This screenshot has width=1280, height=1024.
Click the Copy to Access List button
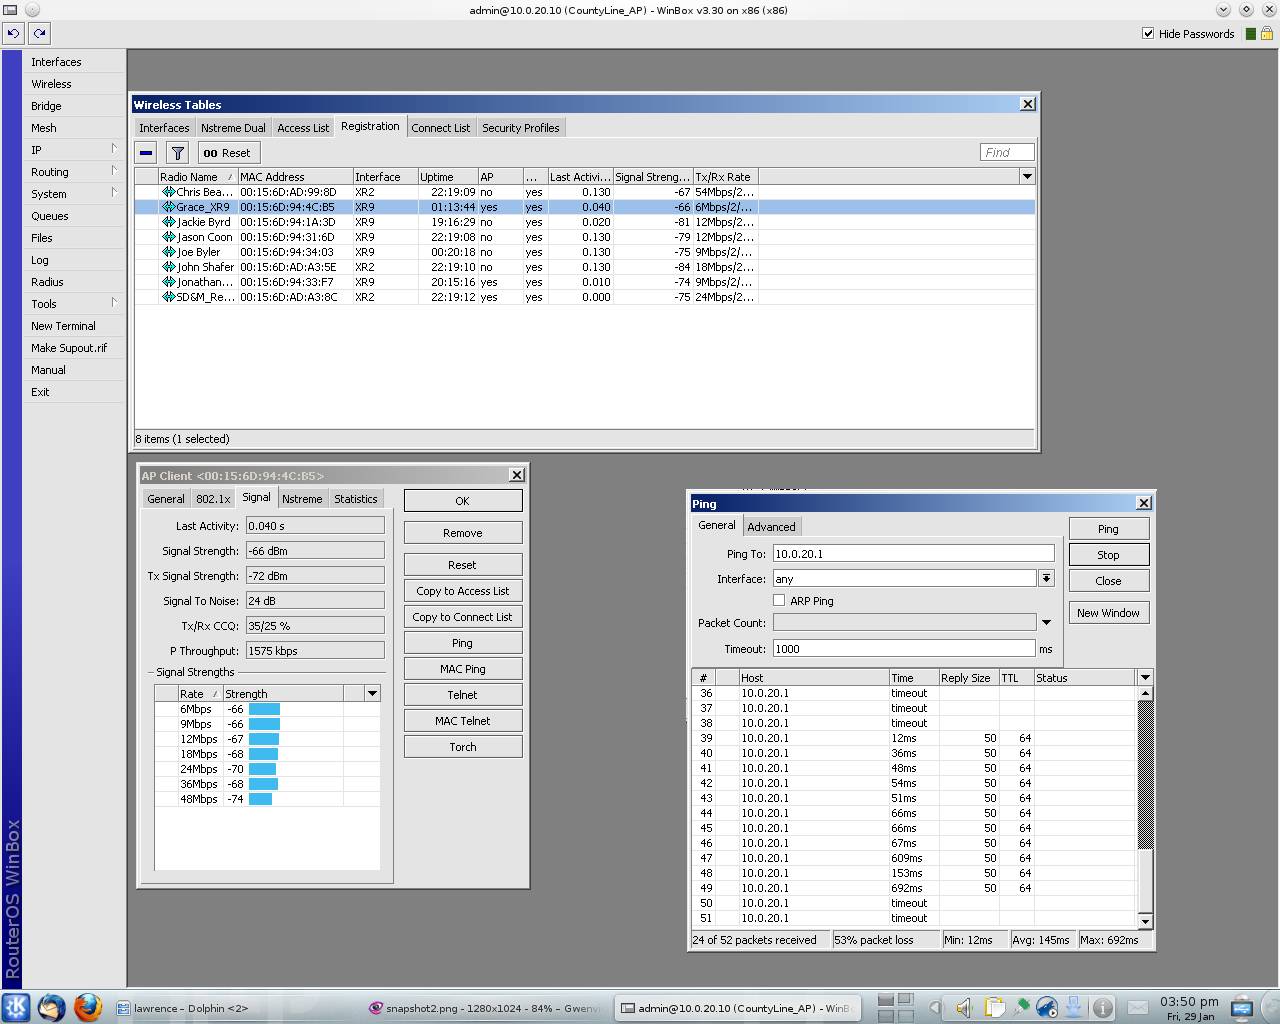[462, 590]
